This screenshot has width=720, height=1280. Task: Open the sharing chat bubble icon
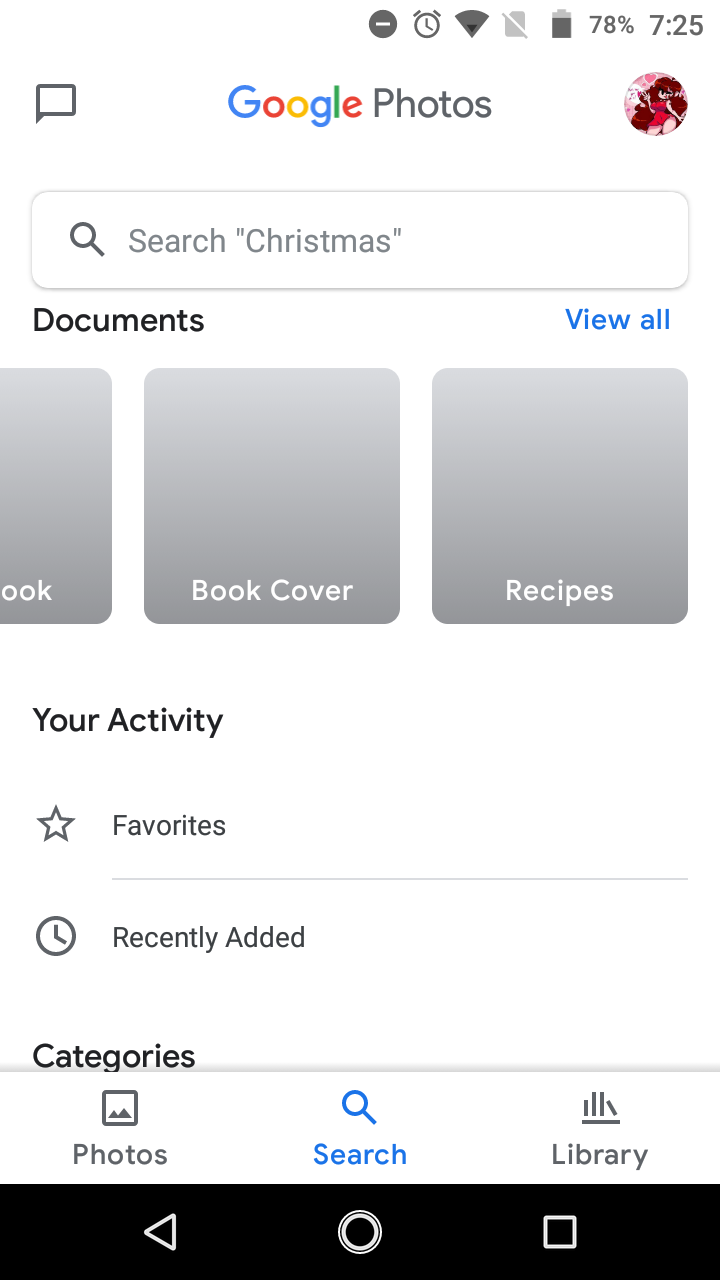(x=56, y=104)
